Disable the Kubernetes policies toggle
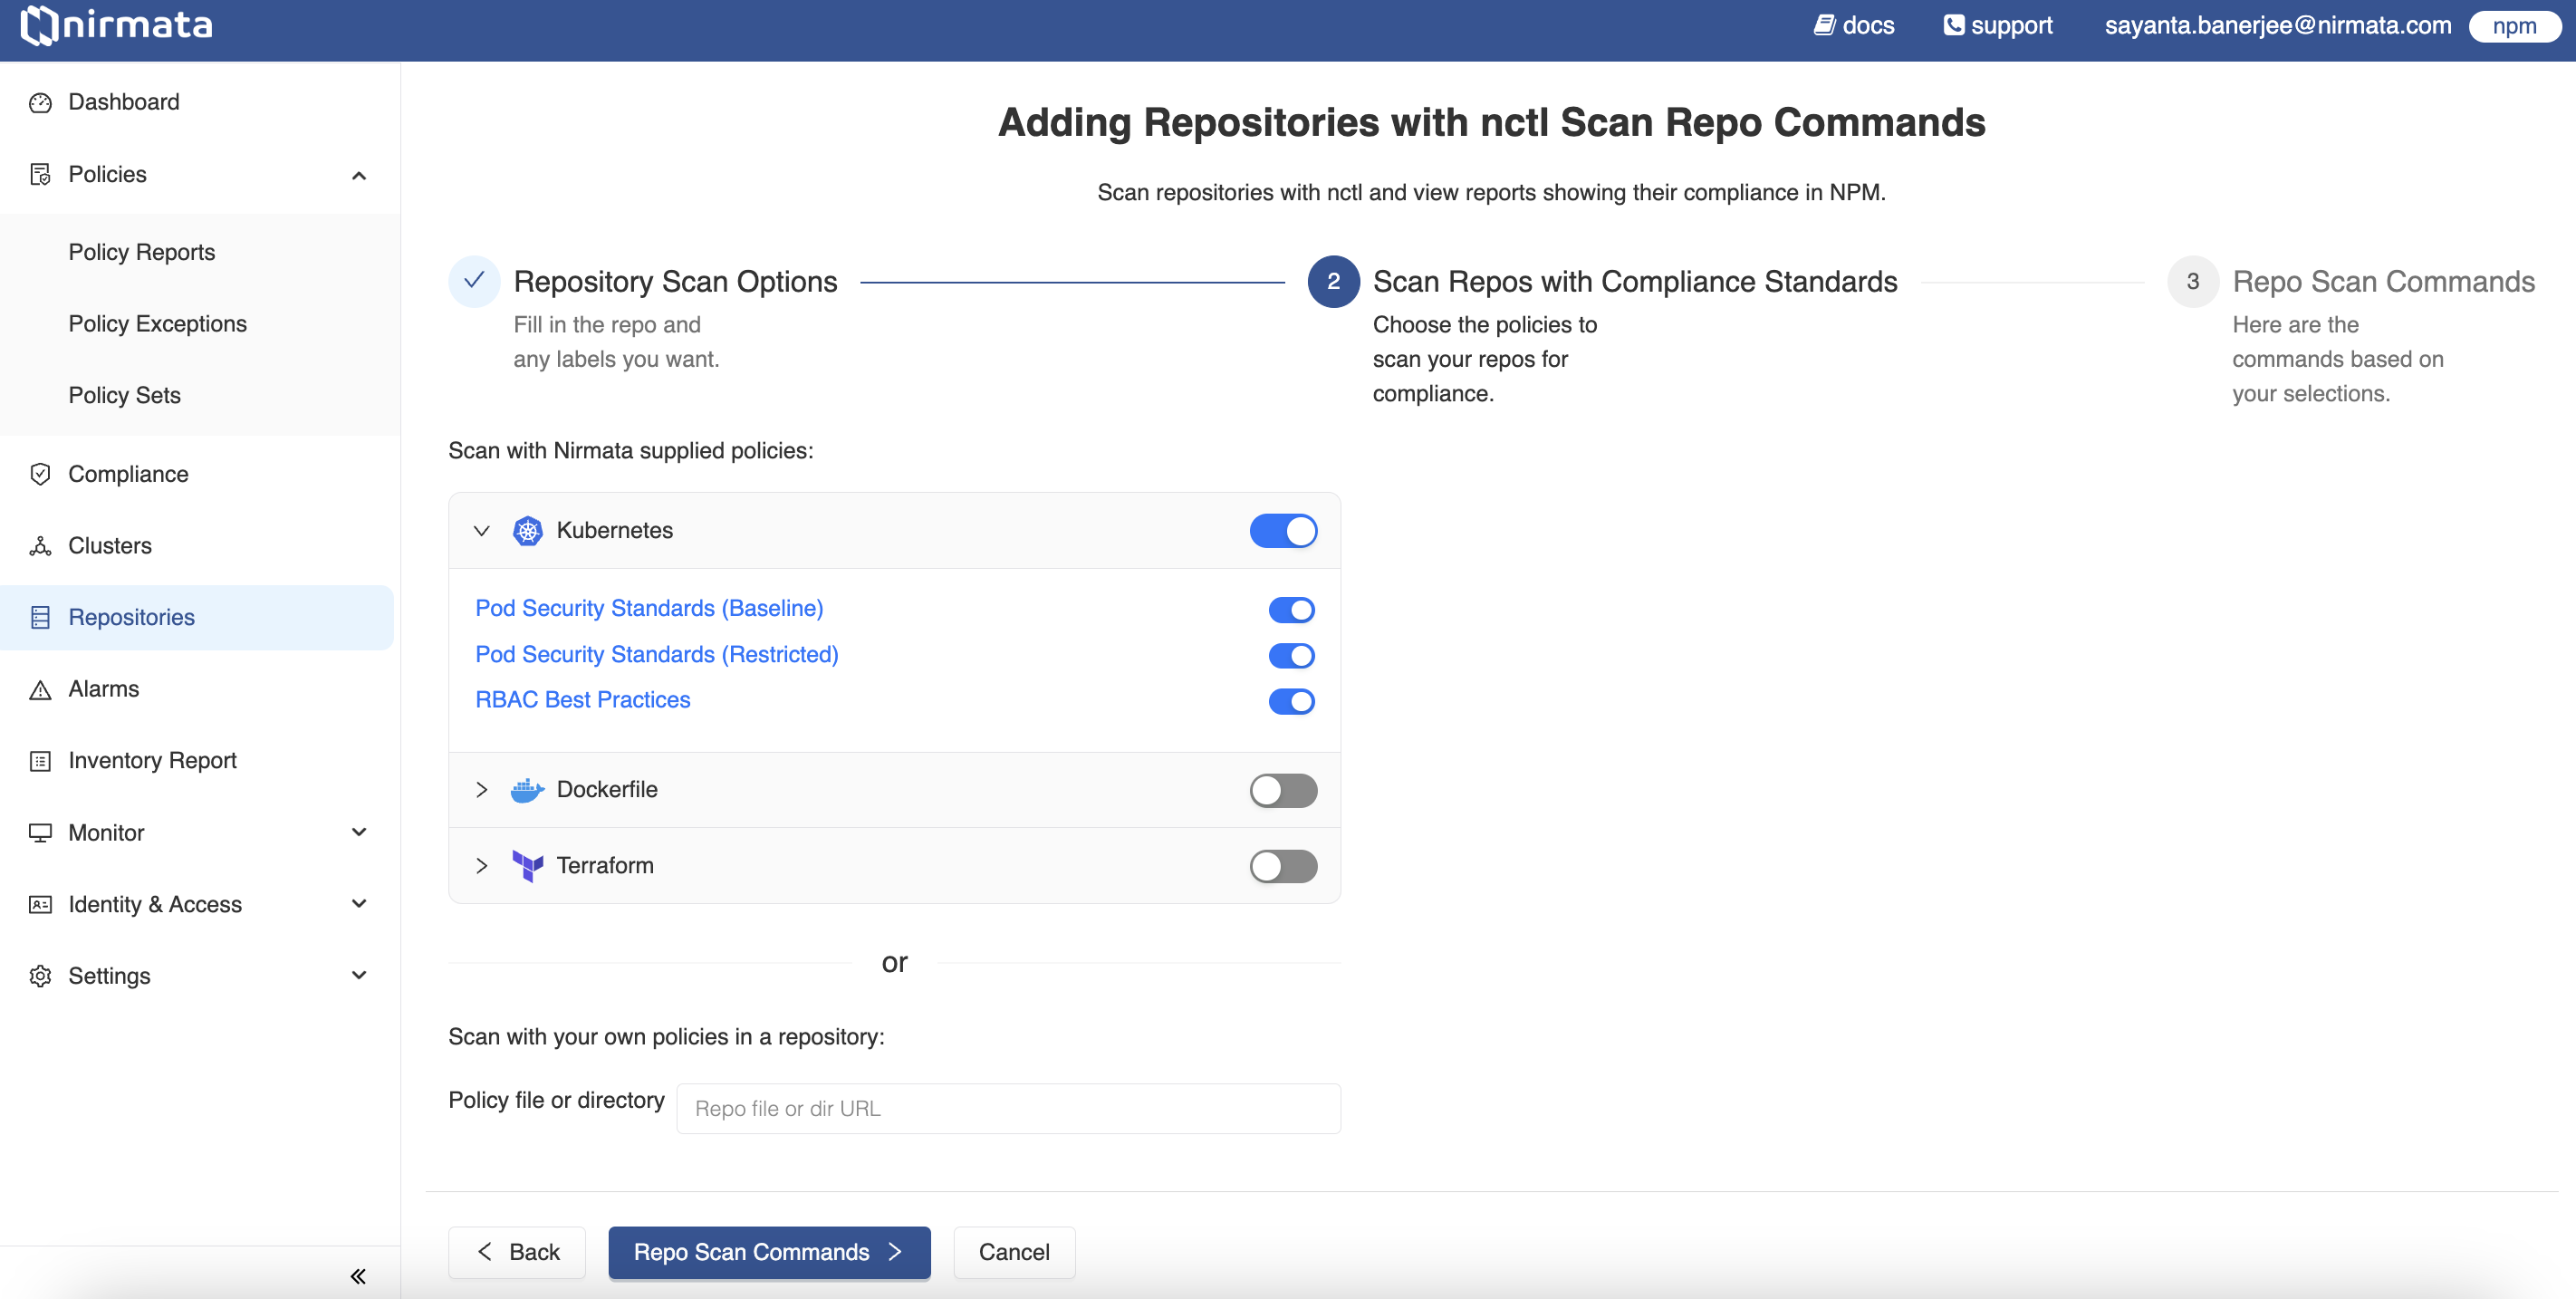 [1283, 531]
